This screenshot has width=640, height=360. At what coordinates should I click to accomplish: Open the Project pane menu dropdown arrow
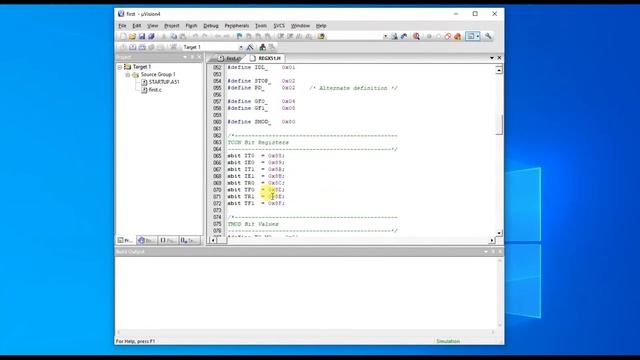pyautogui.click(x=185, y=57)
